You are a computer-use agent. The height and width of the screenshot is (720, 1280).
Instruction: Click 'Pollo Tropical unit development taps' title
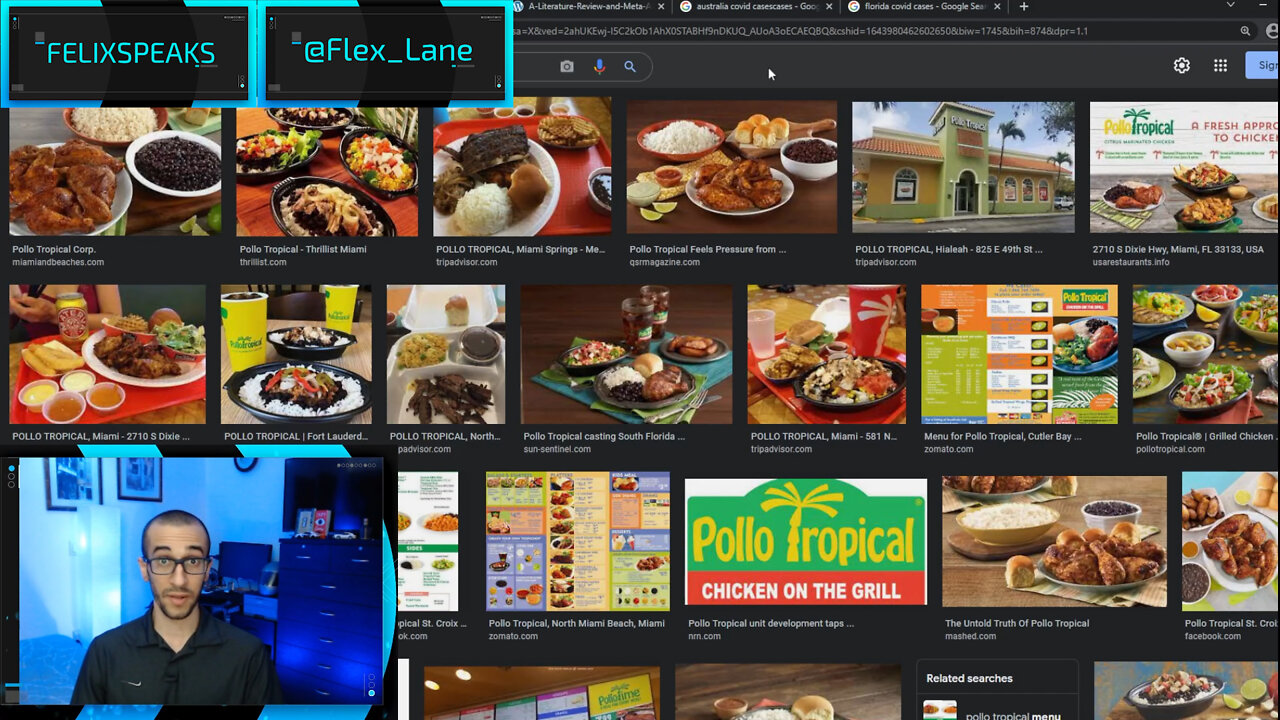click(x=771, y=623)
